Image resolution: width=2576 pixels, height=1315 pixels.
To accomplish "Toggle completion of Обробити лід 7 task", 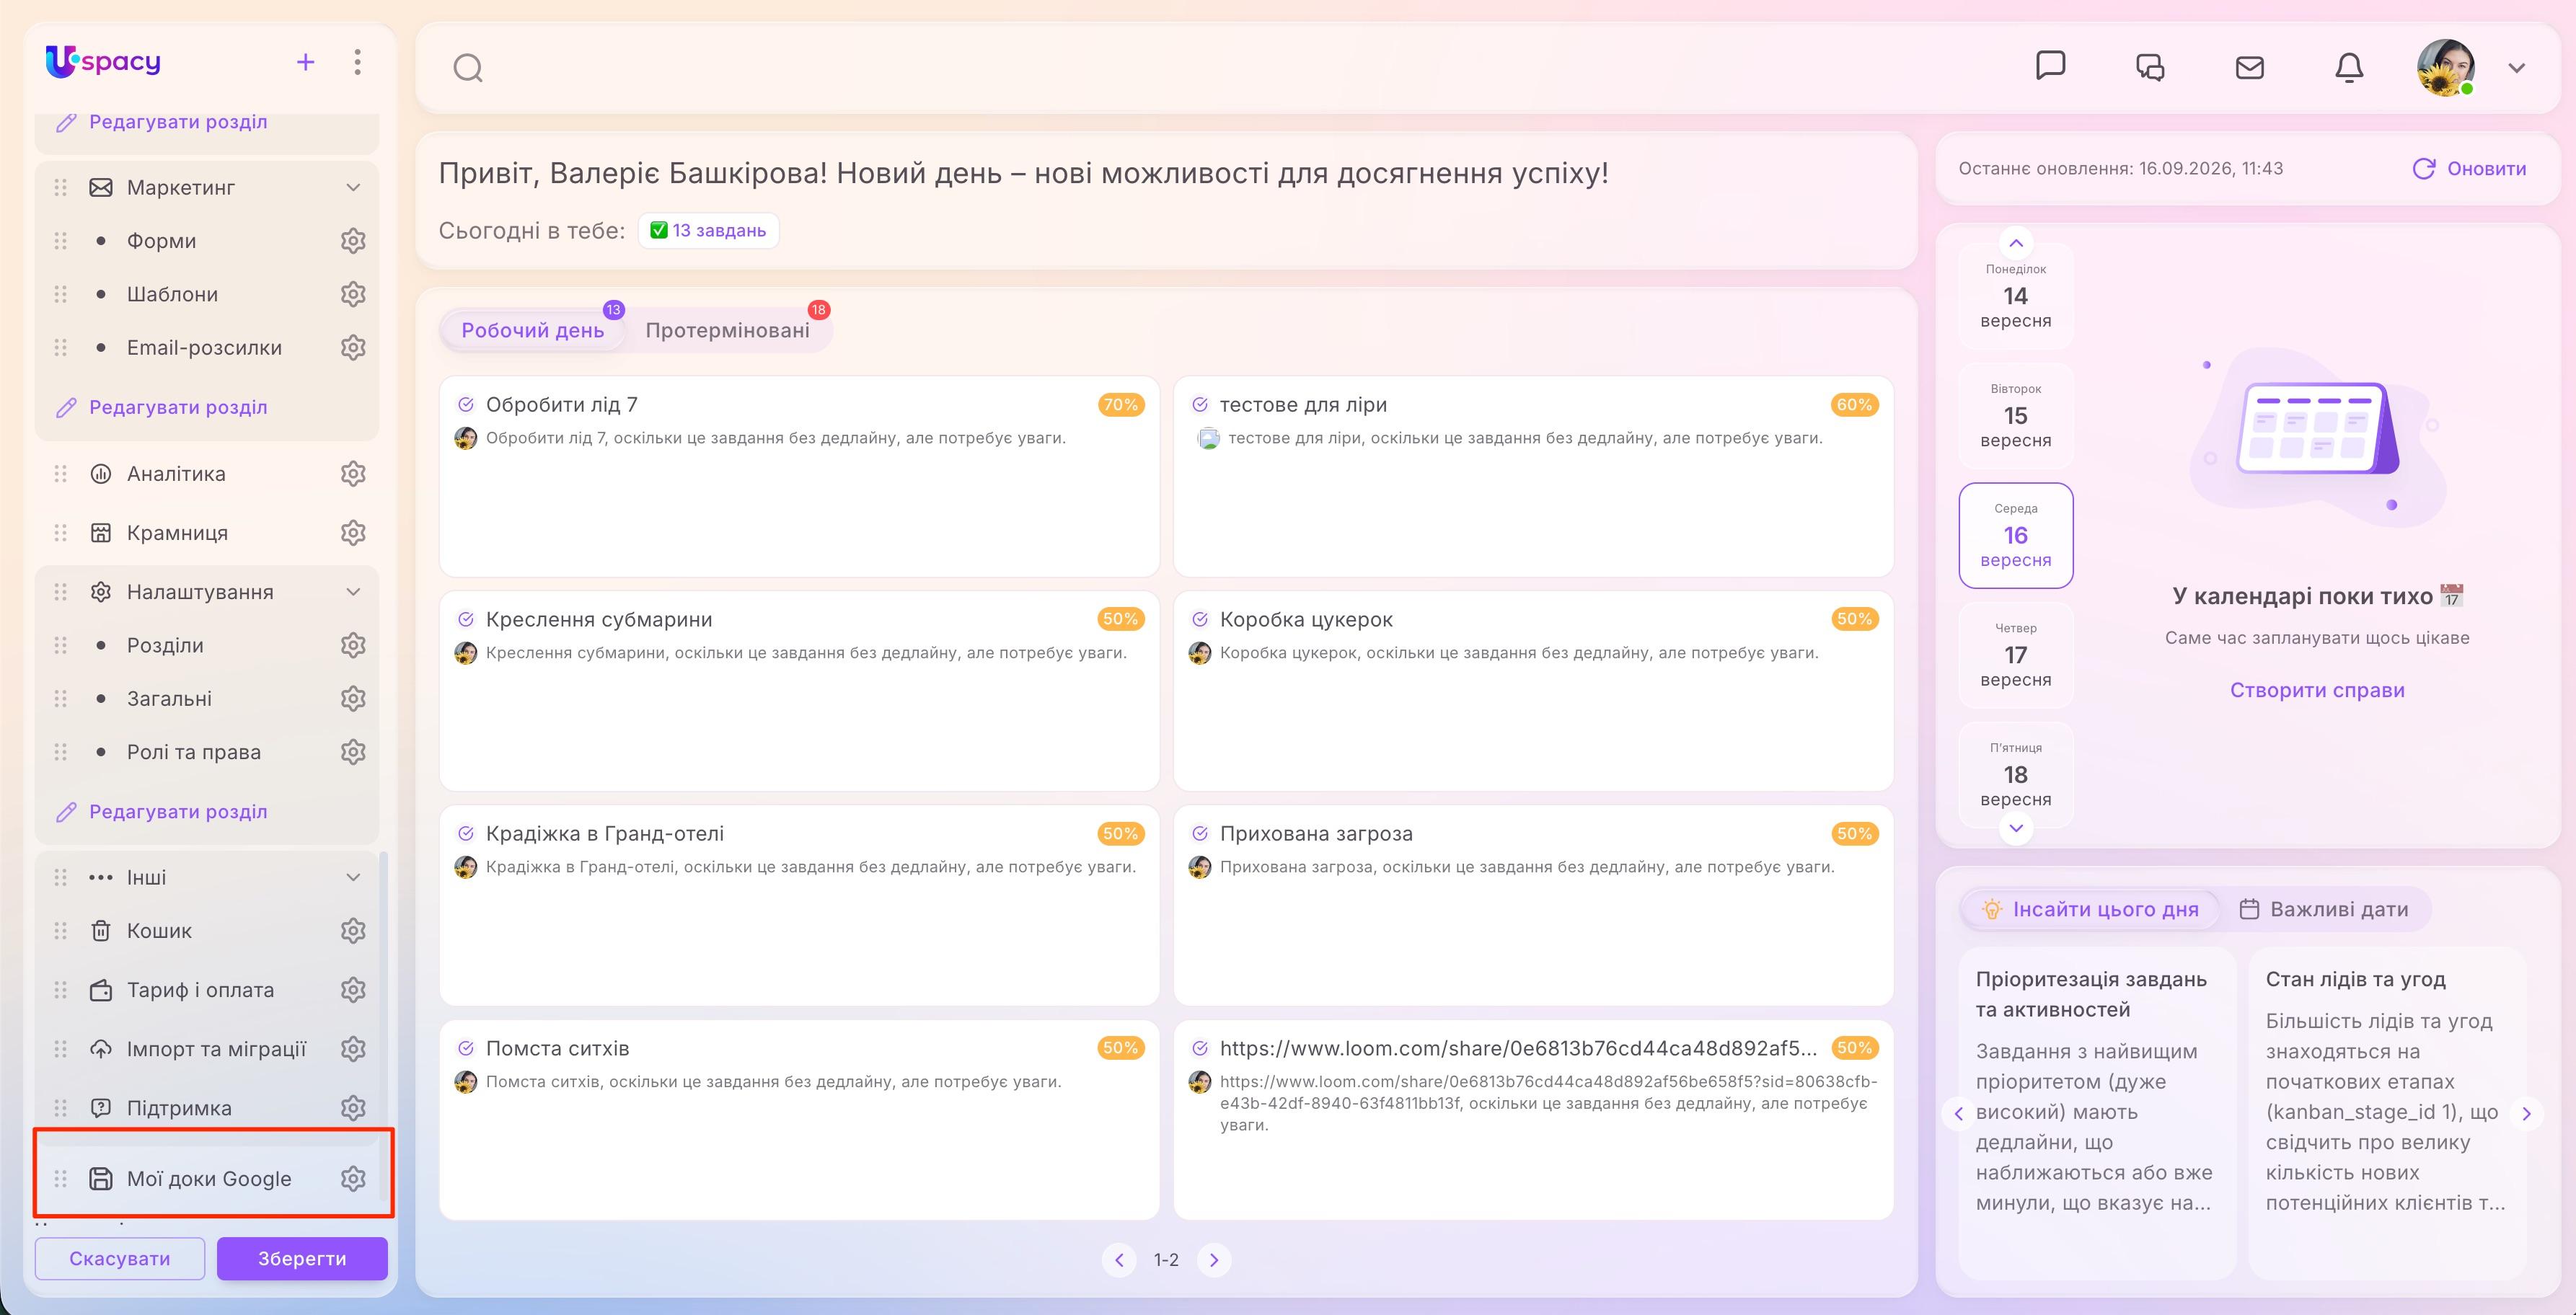I will [x=466, y=405].
